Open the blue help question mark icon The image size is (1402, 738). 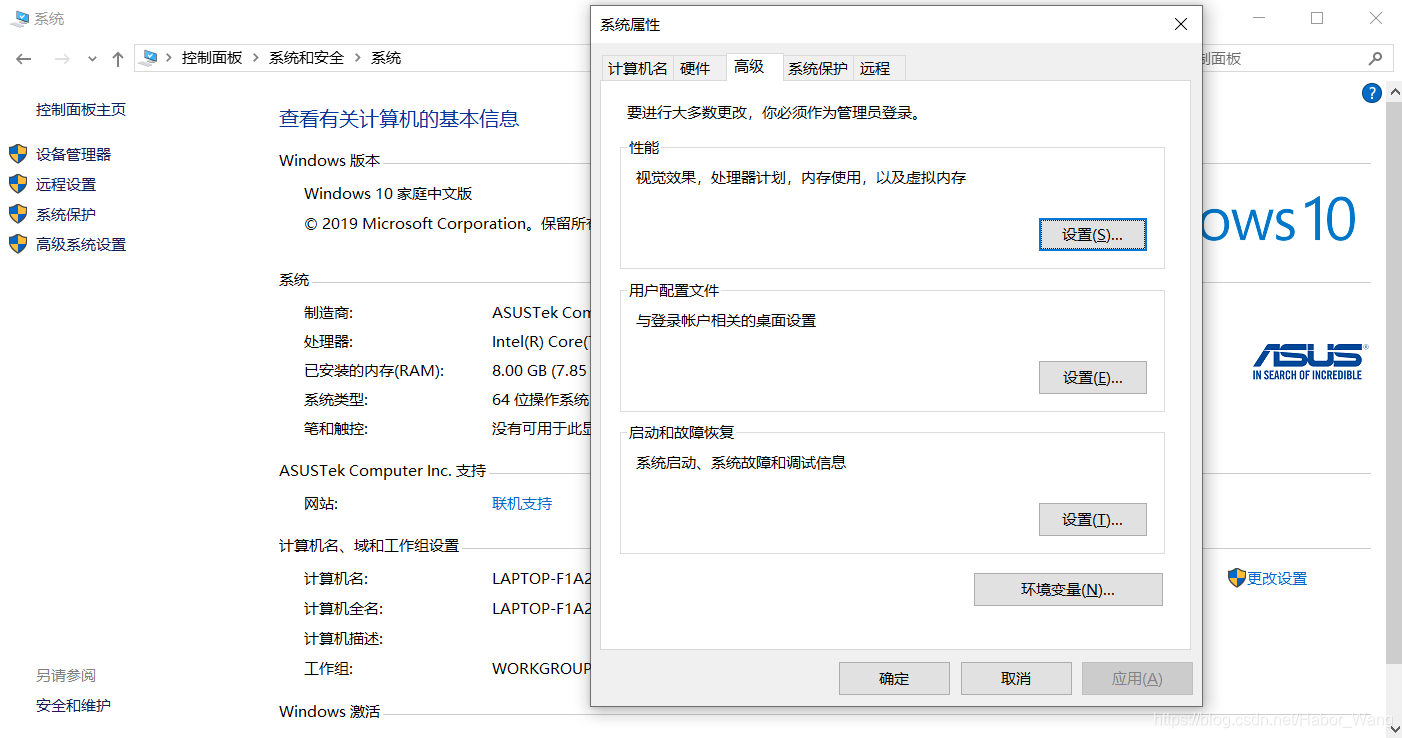(x=1372, y=93)
